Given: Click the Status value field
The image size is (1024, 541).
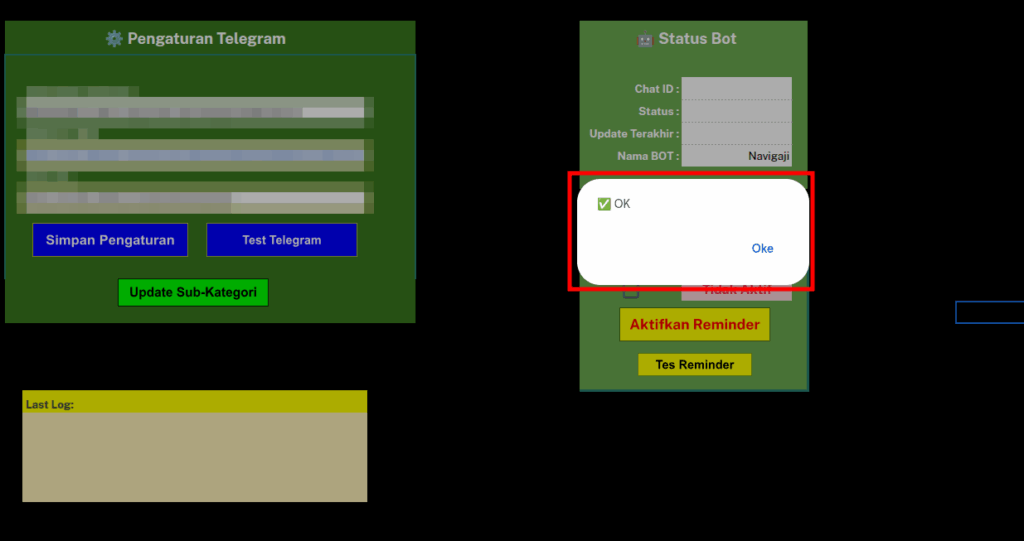Looking at the screenshot, I should 736,111.
